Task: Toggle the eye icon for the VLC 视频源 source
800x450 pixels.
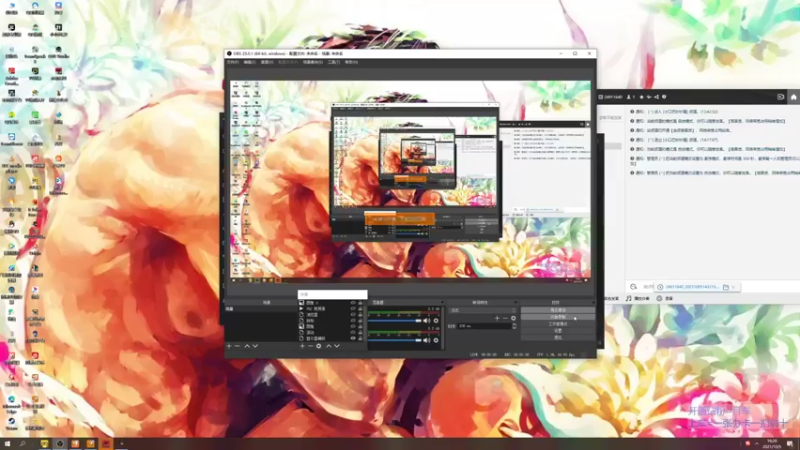Action: point(353,309)
